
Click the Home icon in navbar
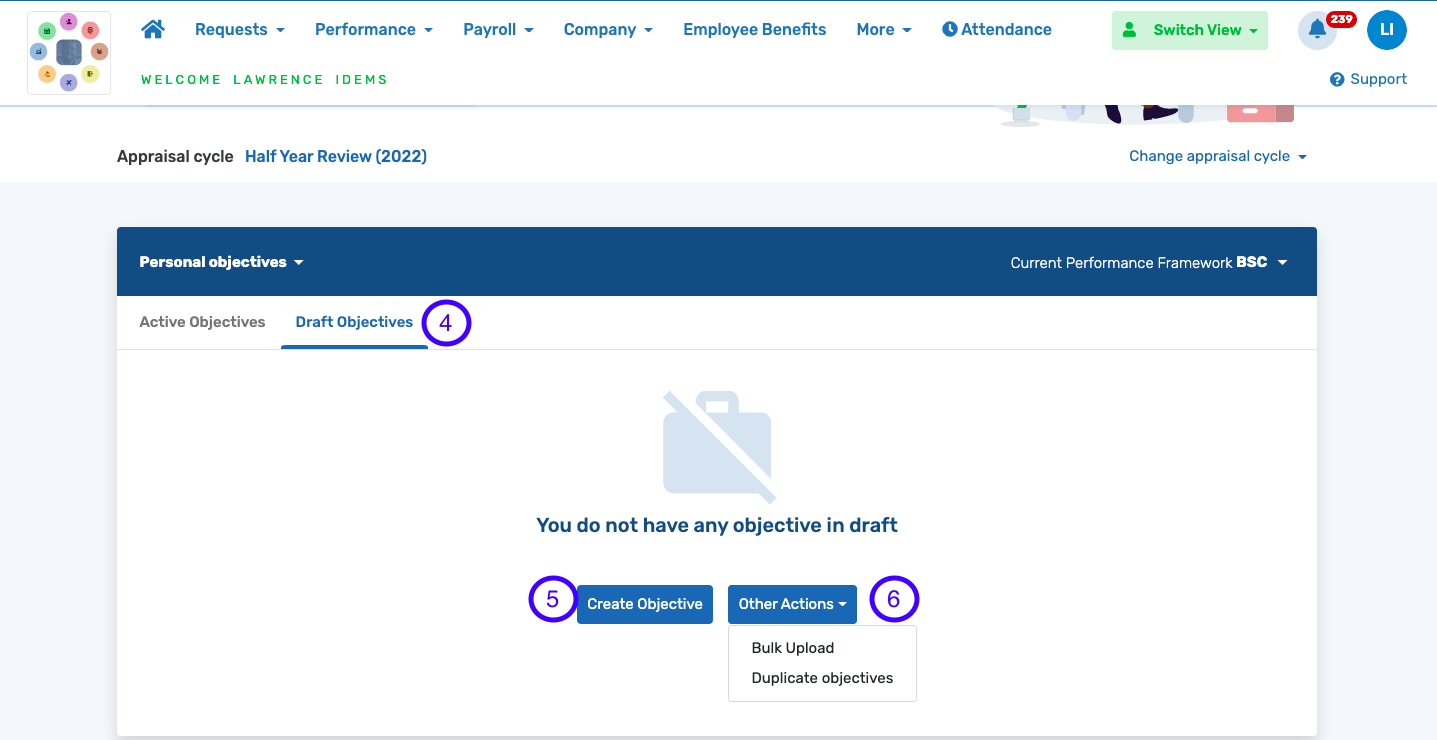click(153, 29)
